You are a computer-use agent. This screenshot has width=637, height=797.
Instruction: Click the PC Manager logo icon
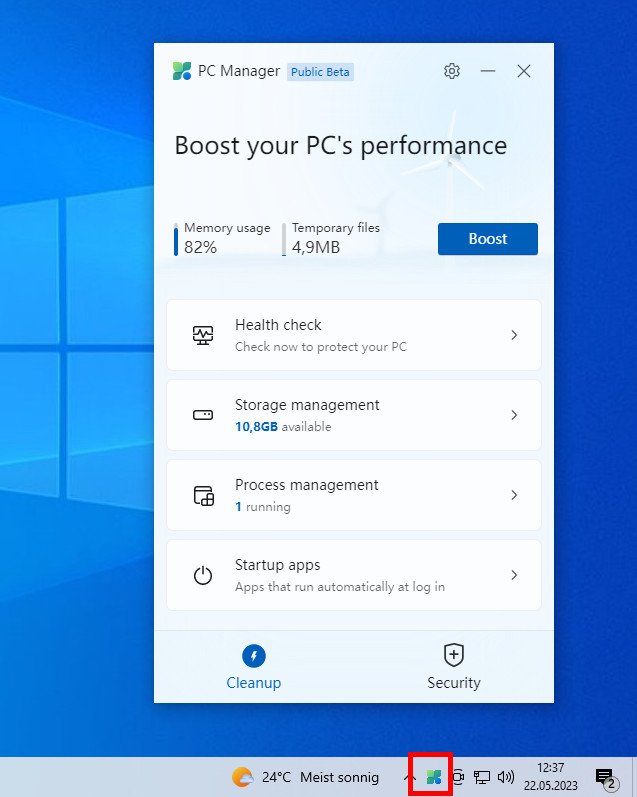(x=182, y=71)
